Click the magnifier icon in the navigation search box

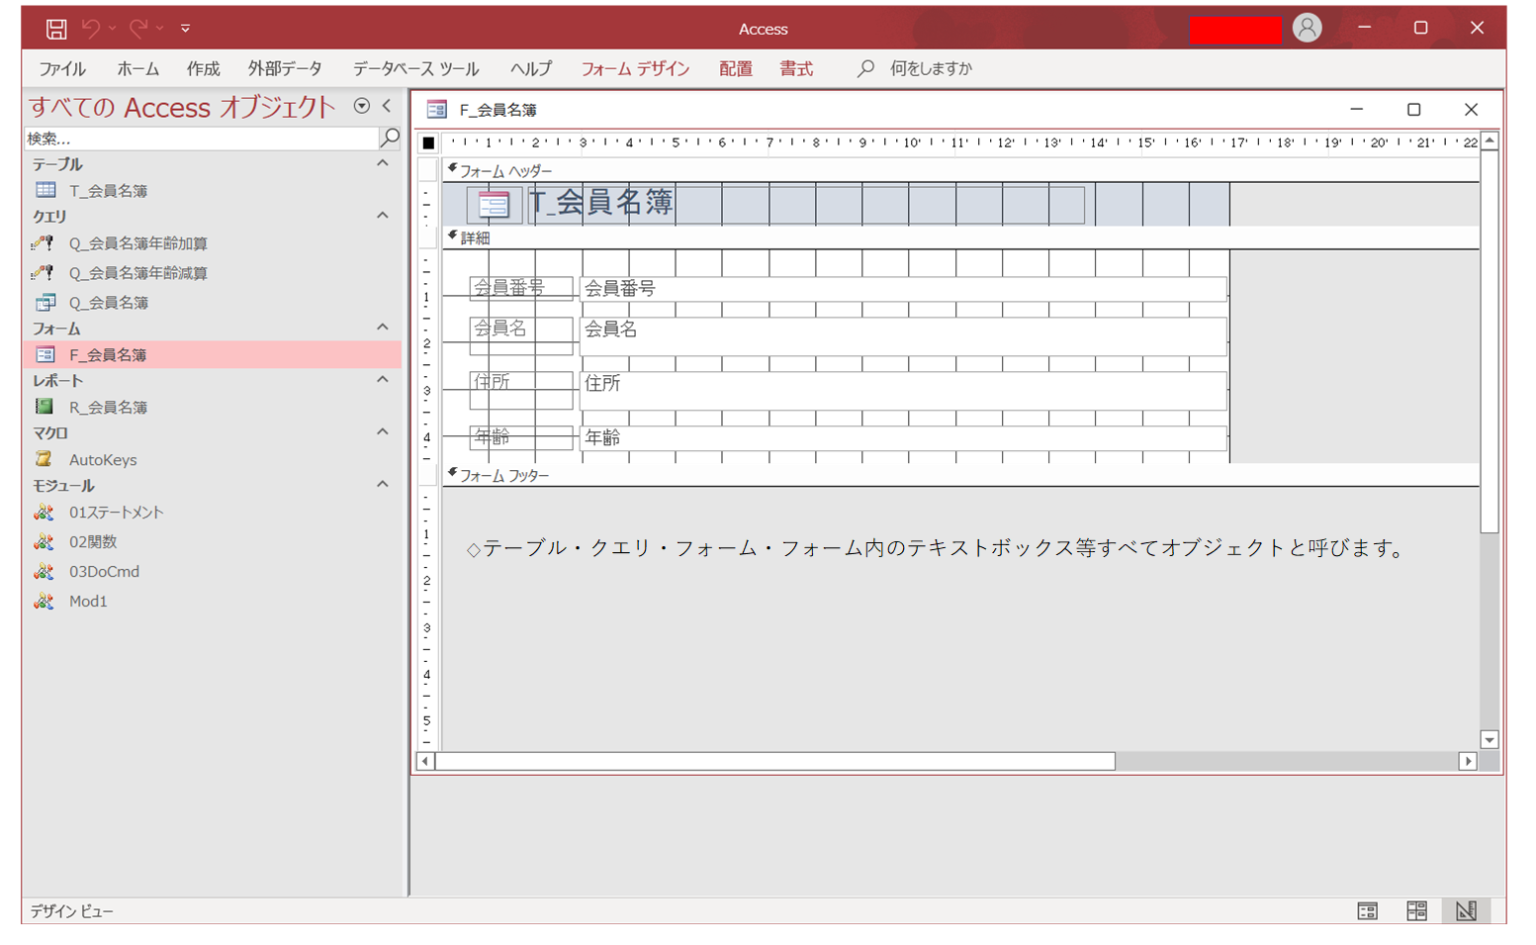390,137
